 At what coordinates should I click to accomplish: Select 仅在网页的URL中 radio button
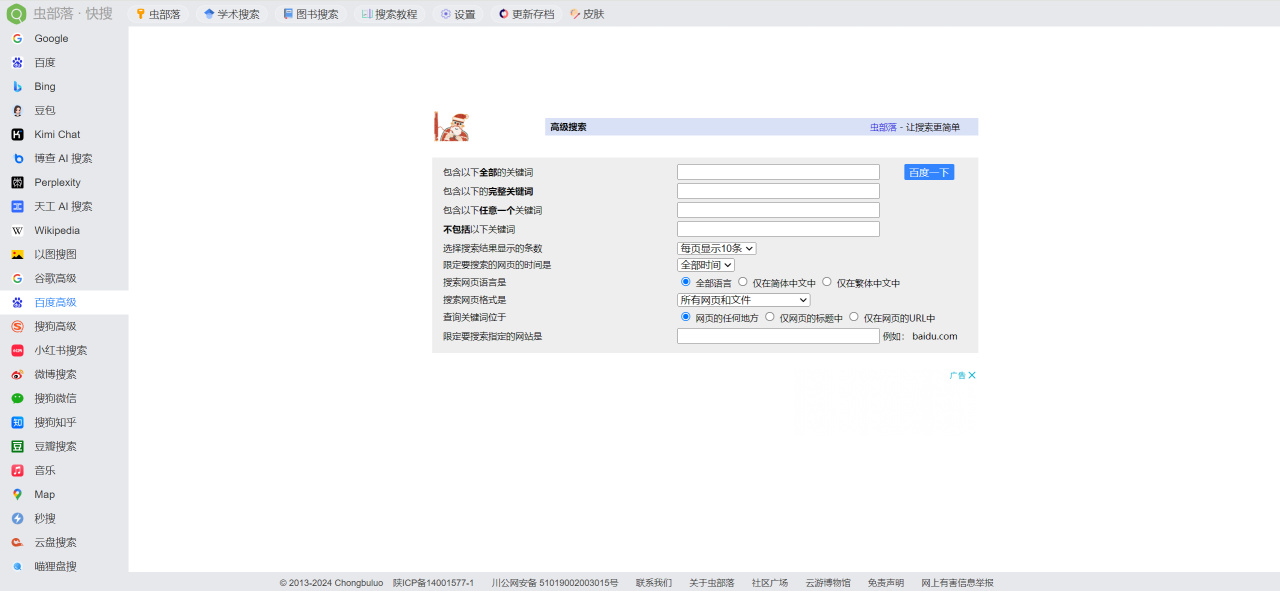click(854, 317)
